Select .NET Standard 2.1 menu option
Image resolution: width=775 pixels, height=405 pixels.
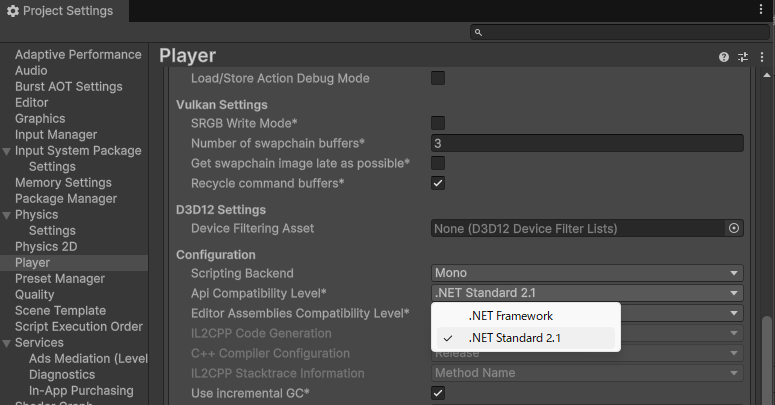click(515, 338)
